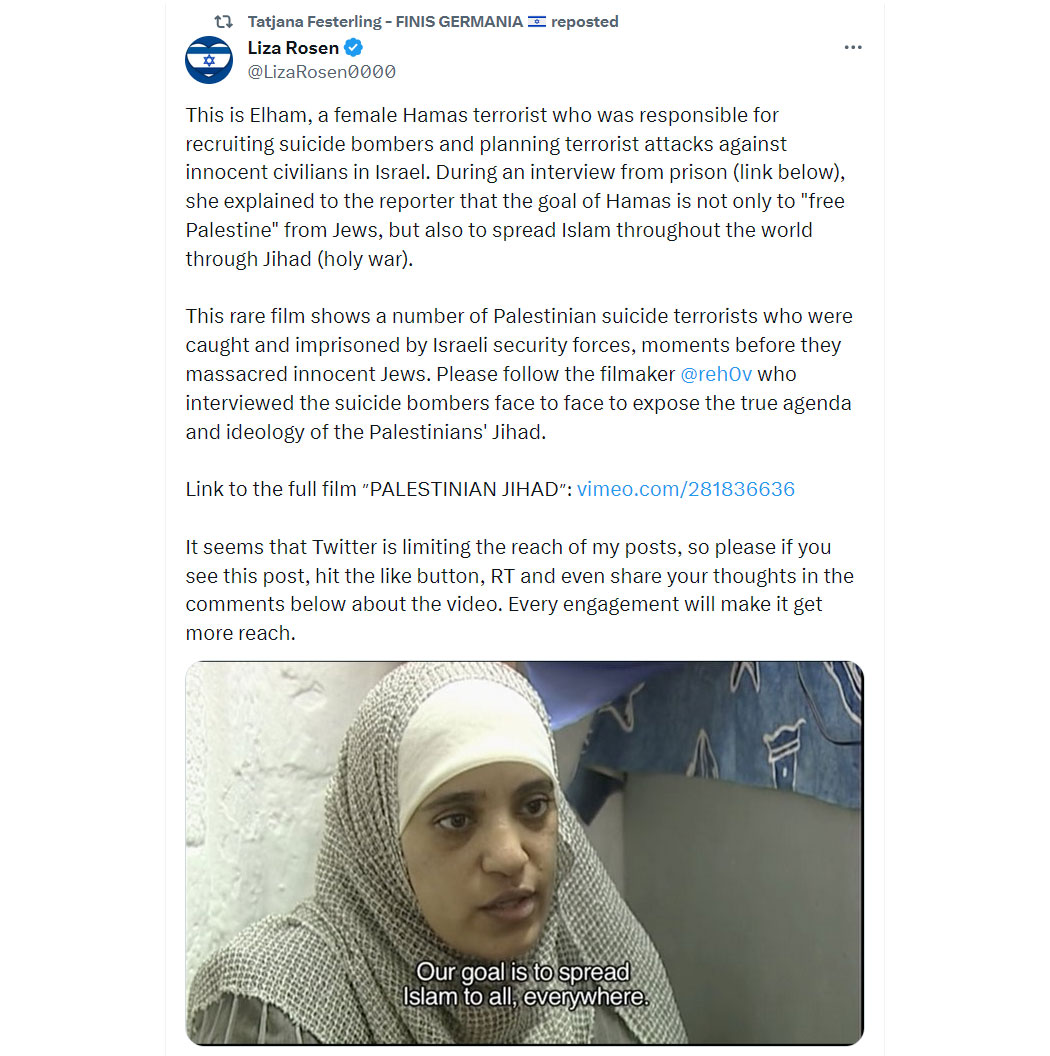Image resolution: width=1050 pixels, height=1056 pixels.
Task: Click the repost arrows icon above the post
Action: pos(224,22)
